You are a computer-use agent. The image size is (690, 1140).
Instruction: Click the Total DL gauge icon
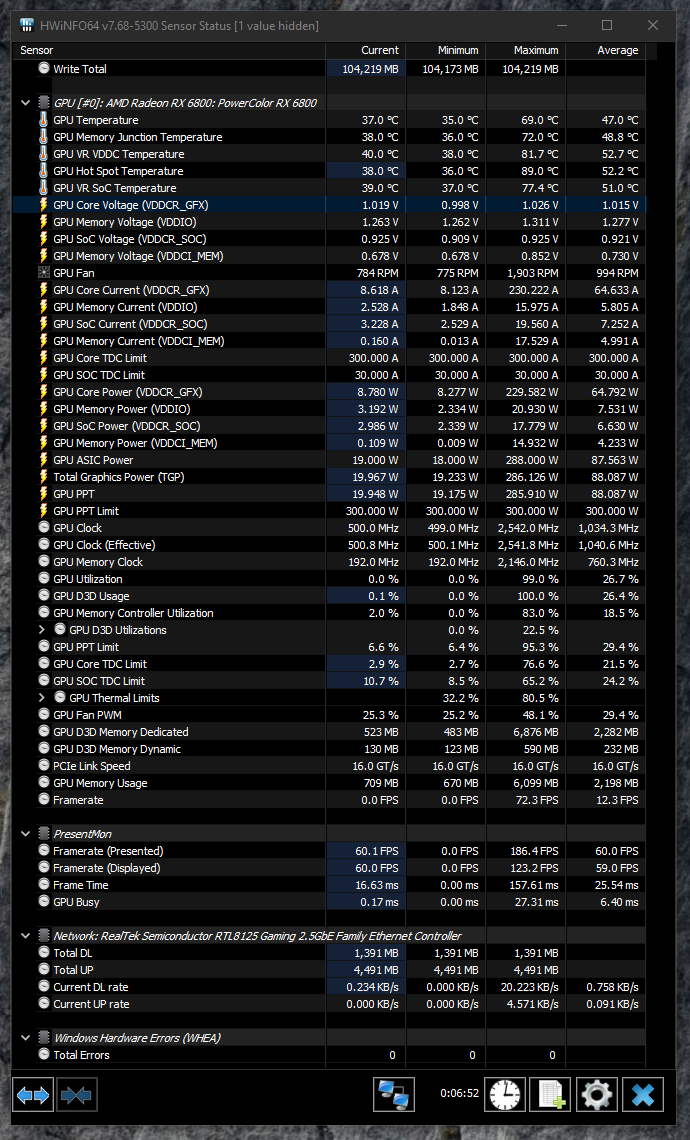click(44, 952)
